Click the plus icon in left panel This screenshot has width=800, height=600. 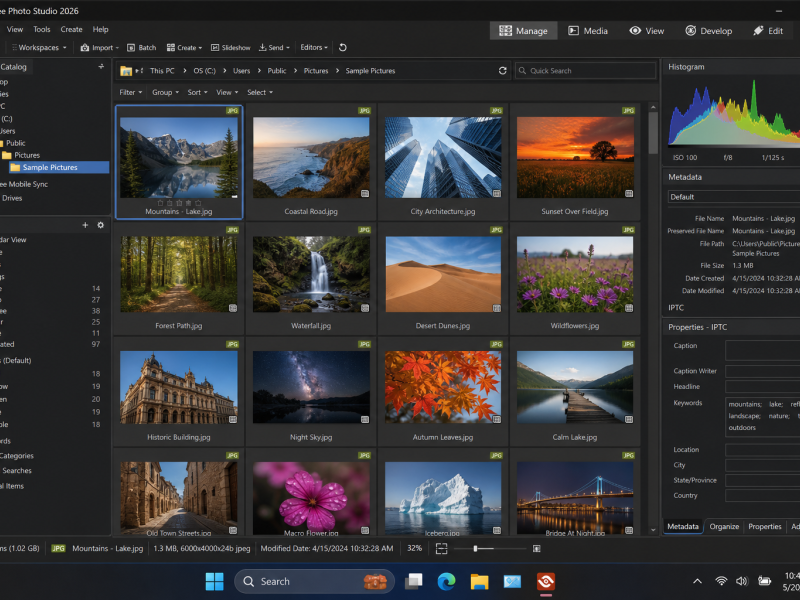point(85,225)
